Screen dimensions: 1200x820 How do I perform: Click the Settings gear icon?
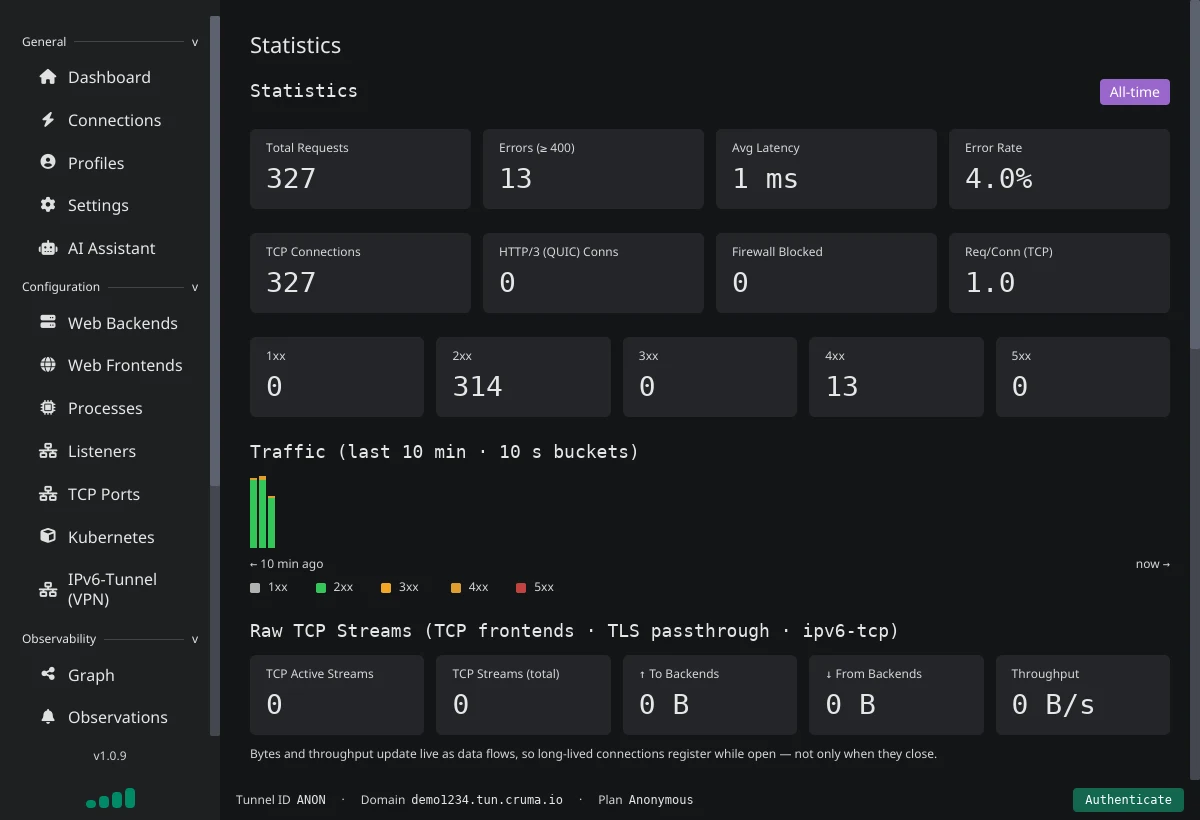pos(47,205)
